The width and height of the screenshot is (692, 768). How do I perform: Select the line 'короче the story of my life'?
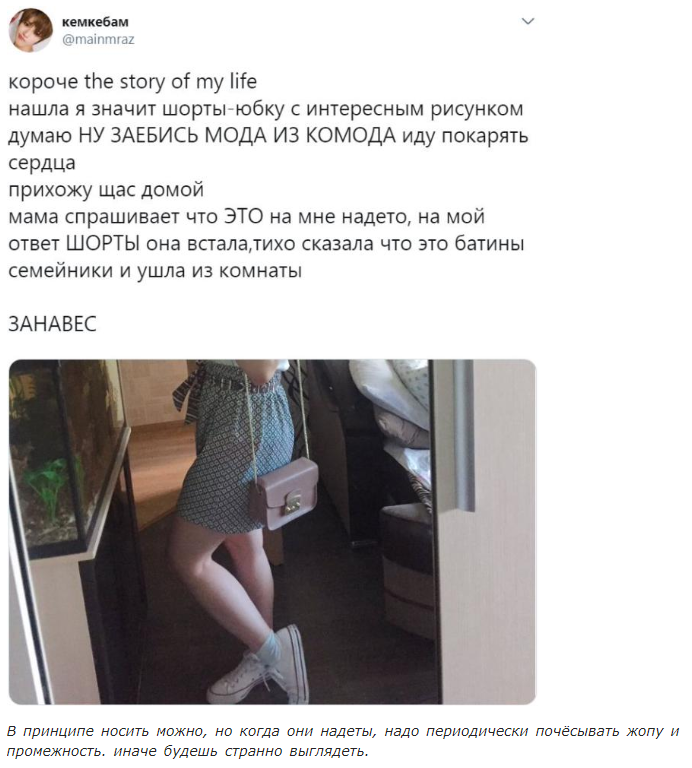click(x=133, y=81)
